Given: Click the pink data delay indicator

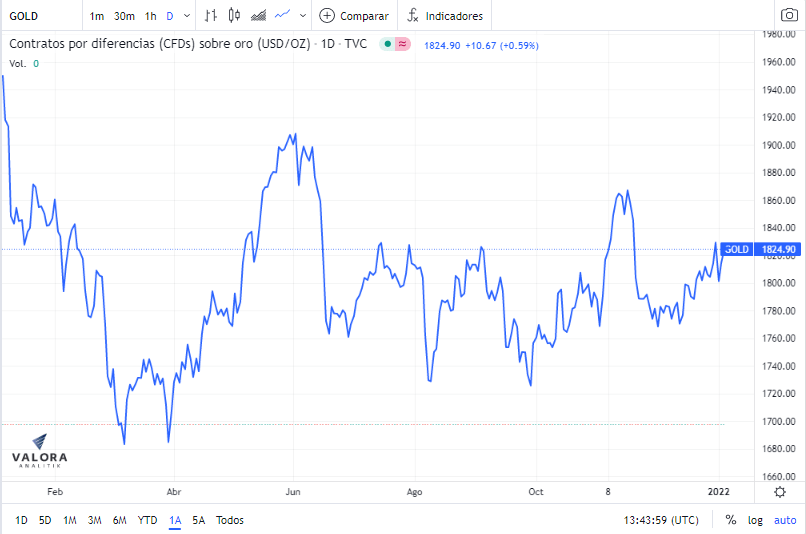Looking at the screenshot, I should (402, 44).
